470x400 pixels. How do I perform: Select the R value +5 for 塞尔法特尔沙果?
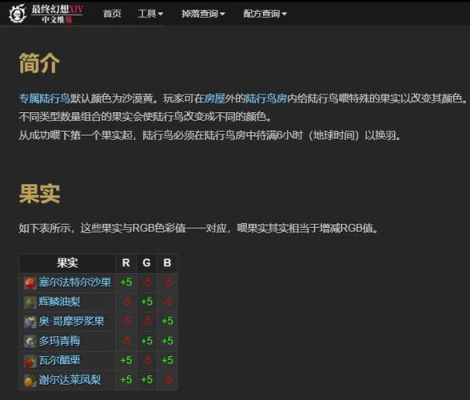(126, 282)
